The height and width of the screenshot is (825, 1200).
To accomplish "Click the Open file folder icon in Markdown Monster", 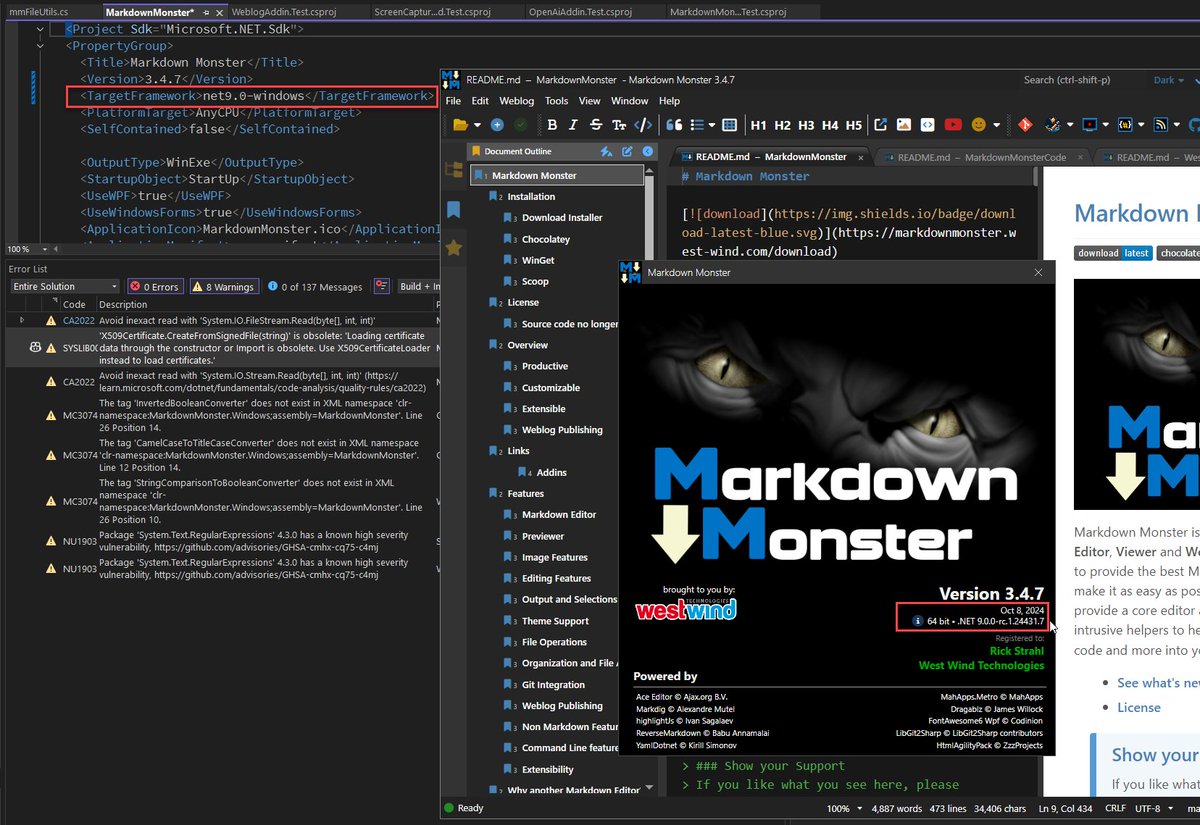I will pyautogui.click(x=460, y=125).
